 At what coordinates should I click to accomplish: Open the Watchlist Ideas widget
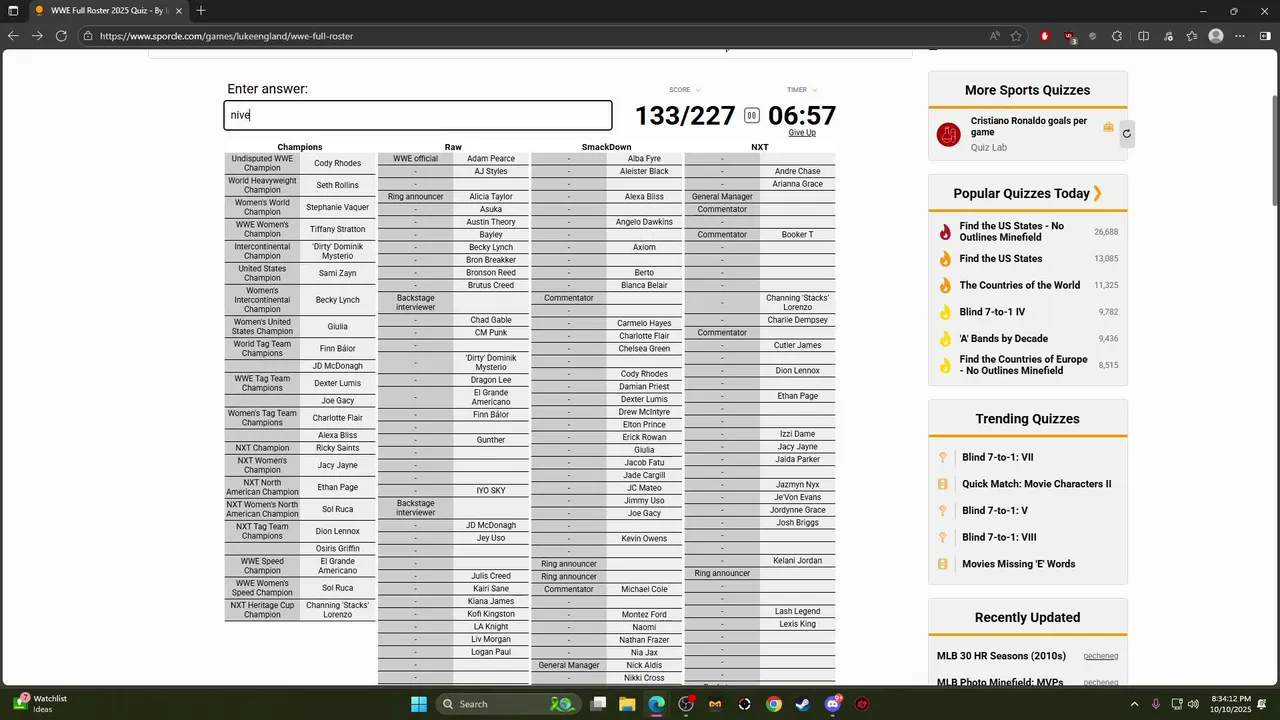40,704
